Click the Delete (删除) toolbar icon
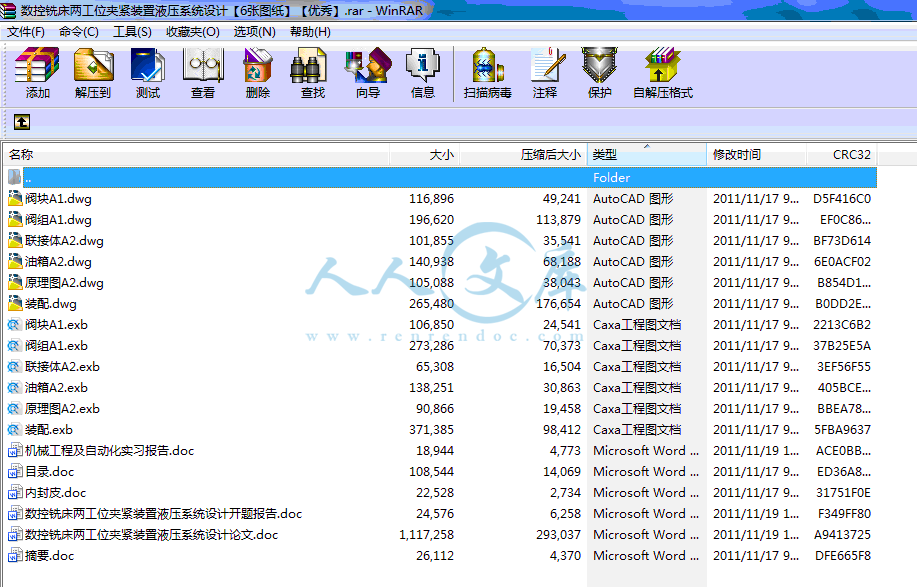Image resolution: width=917 pixels, height=587 pixels. point(258,64)
